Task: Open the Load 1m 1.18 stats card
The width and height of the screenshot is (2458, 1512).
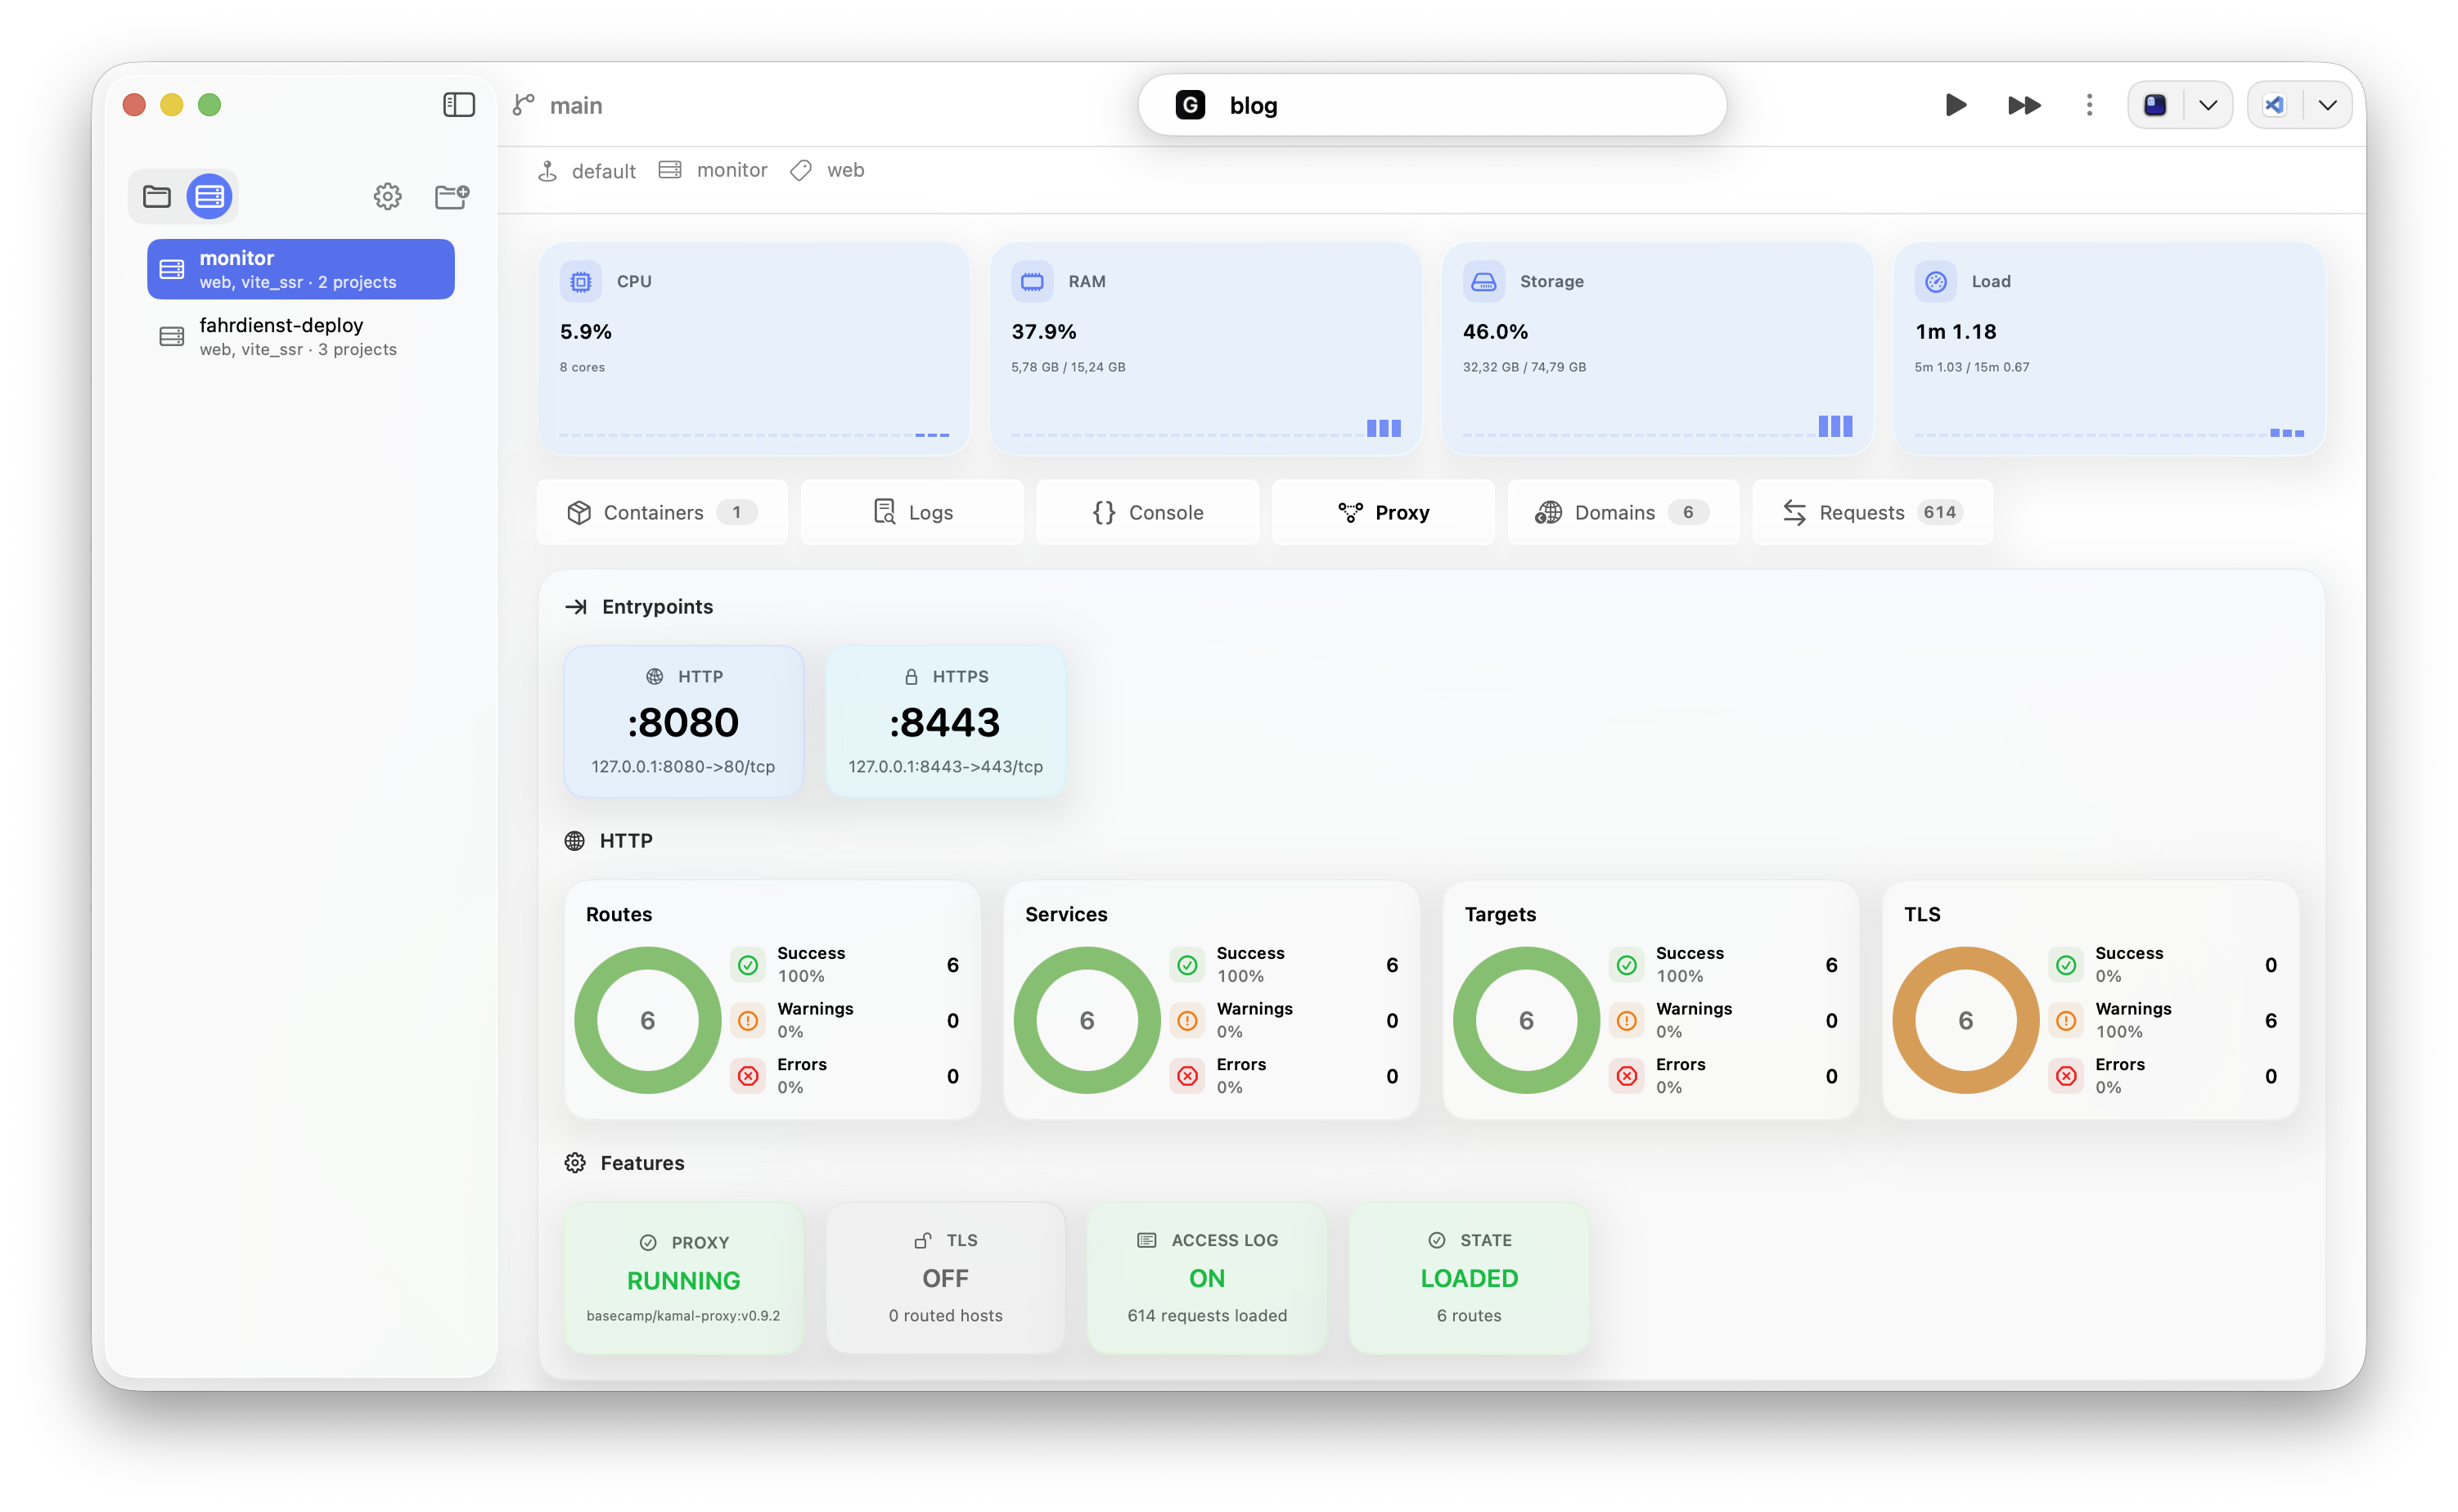Action: [x=2110, y=348]
